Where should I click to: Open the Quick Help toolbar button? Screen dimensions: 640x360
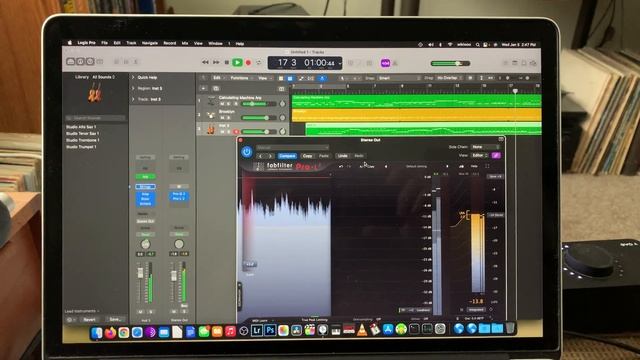90,62
